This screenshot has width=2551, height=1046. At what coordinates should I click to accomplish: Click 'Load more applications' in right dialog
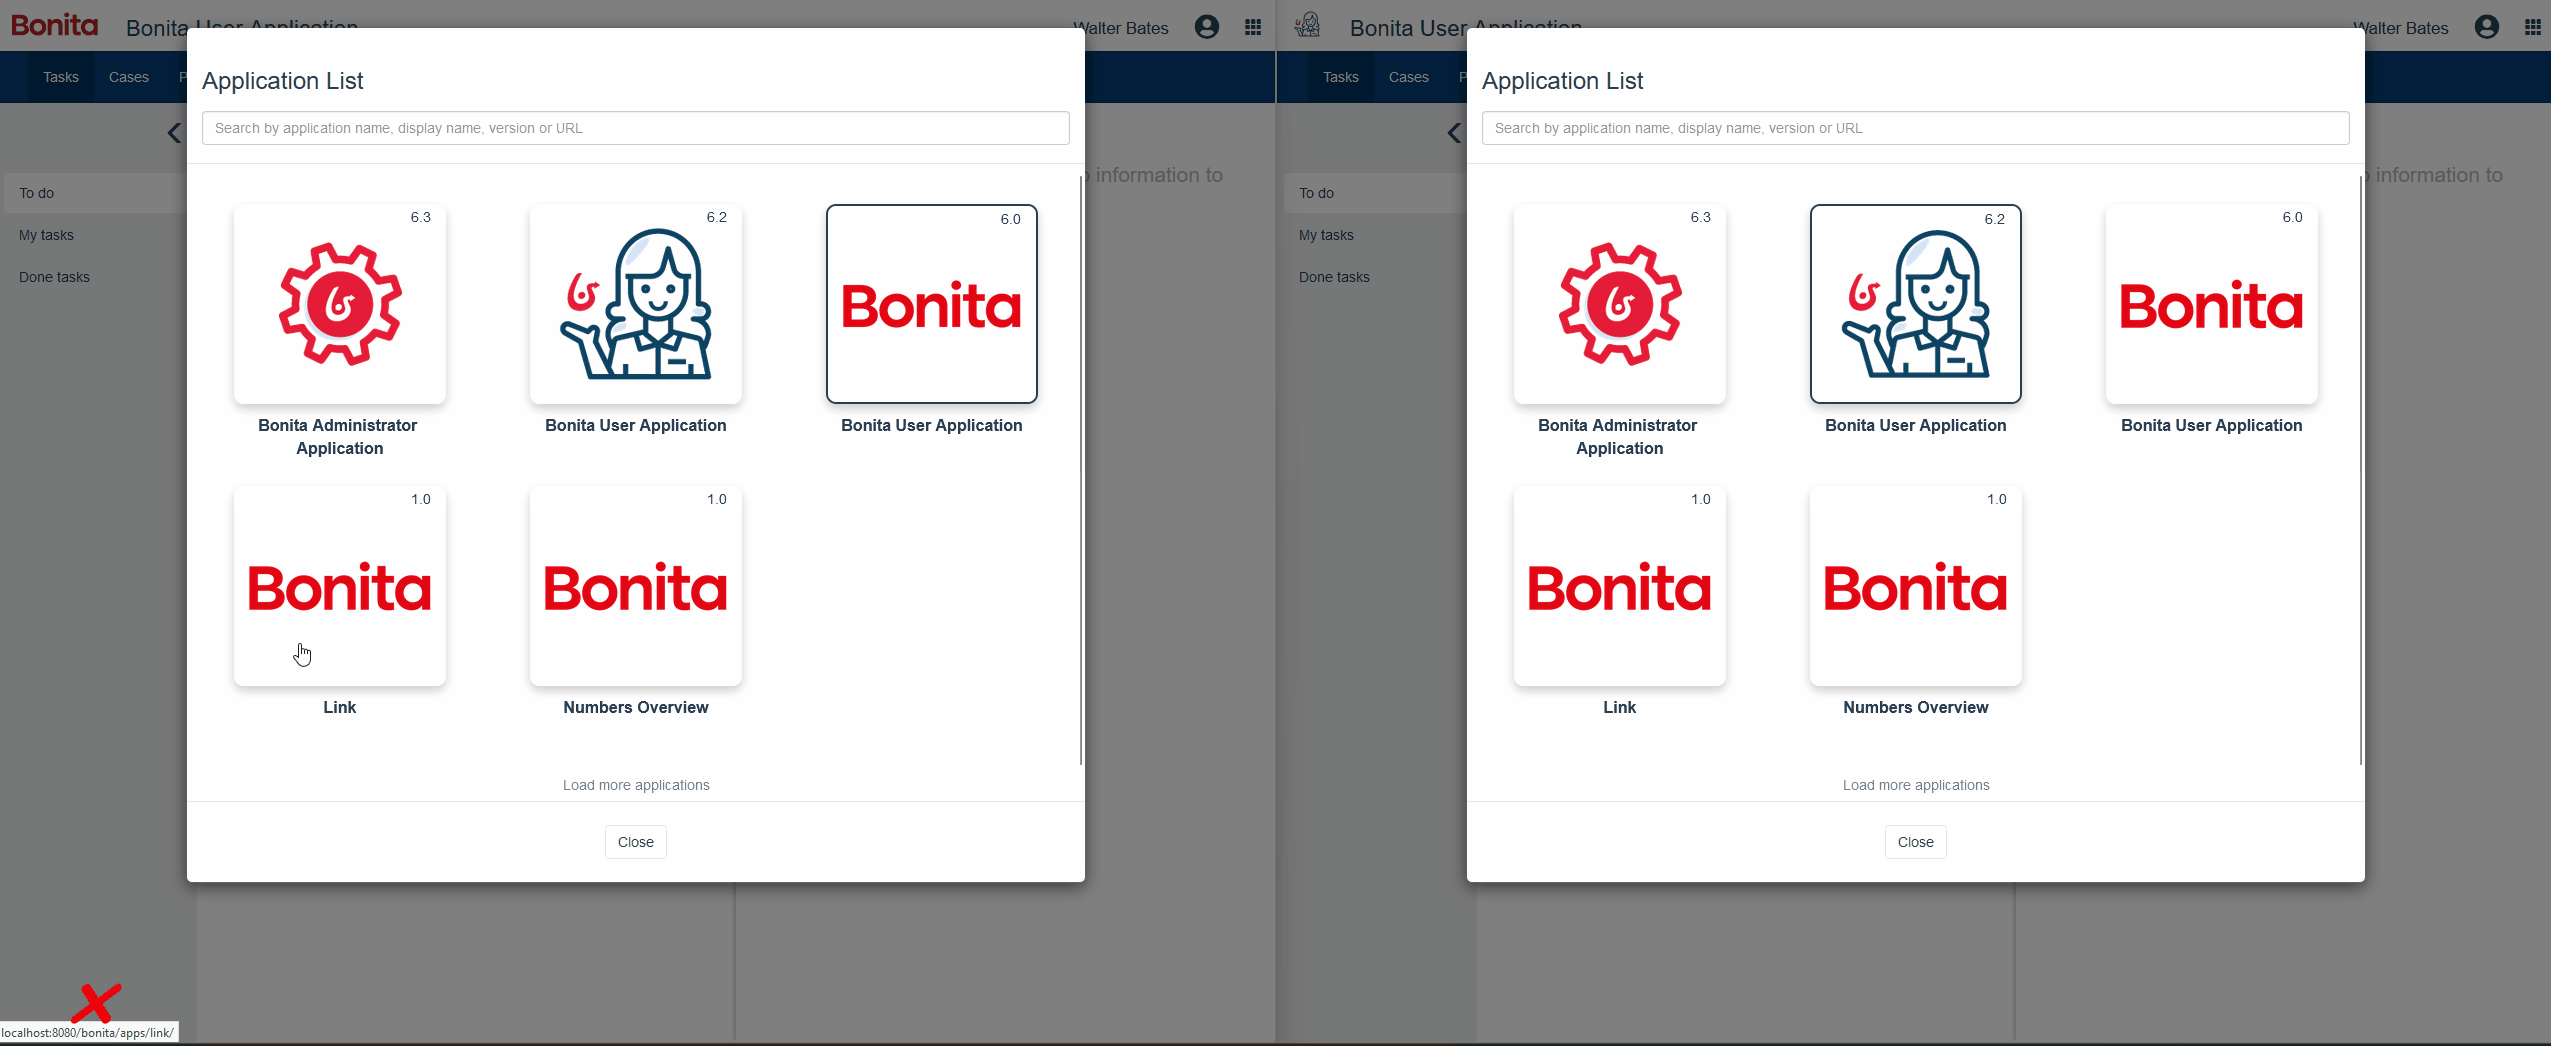[1915, 785]
